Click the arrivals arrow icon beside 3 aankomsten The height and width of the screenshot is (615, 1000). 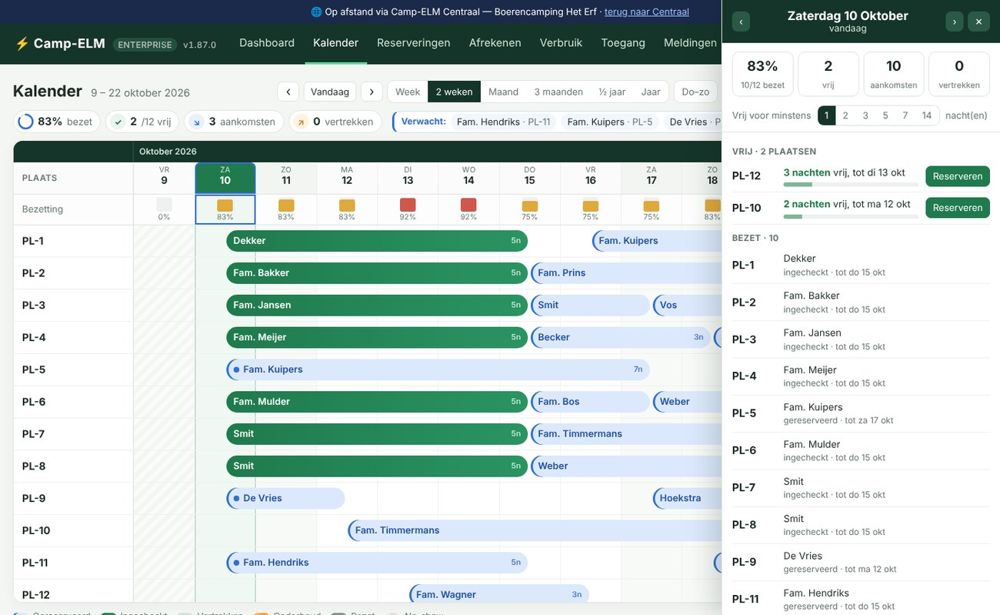[196, 122]
